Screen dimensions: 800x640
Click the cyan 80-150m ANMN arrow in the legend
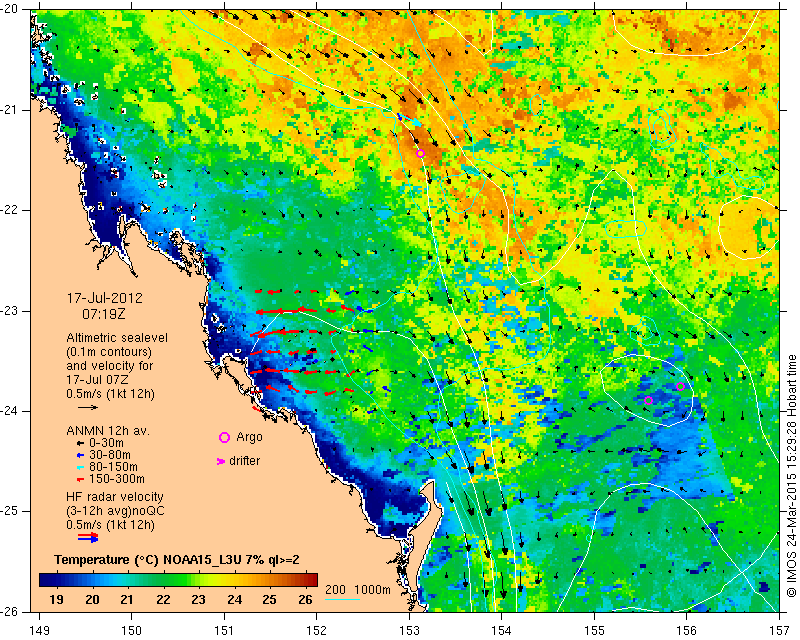(80, 467)
